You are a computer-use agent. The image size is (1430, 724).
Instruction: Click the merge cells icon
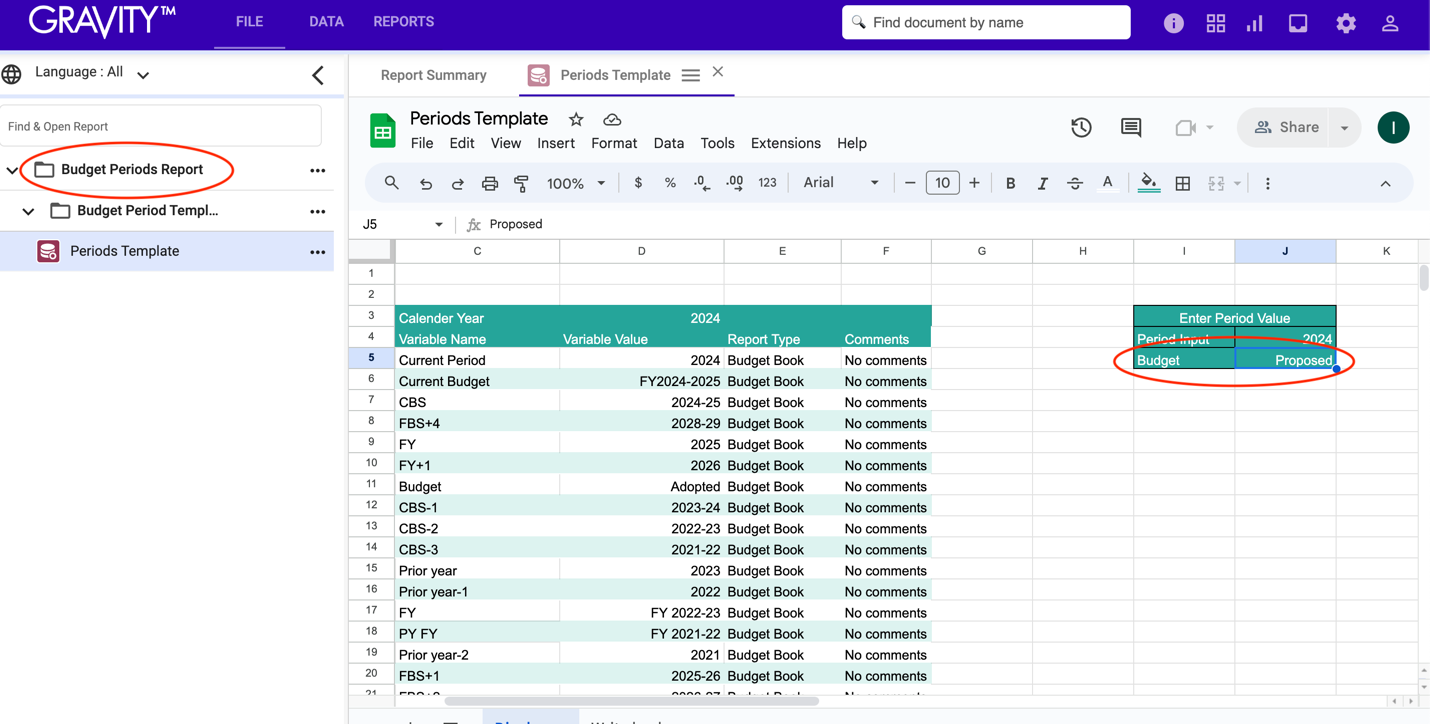click(1216, 183)
